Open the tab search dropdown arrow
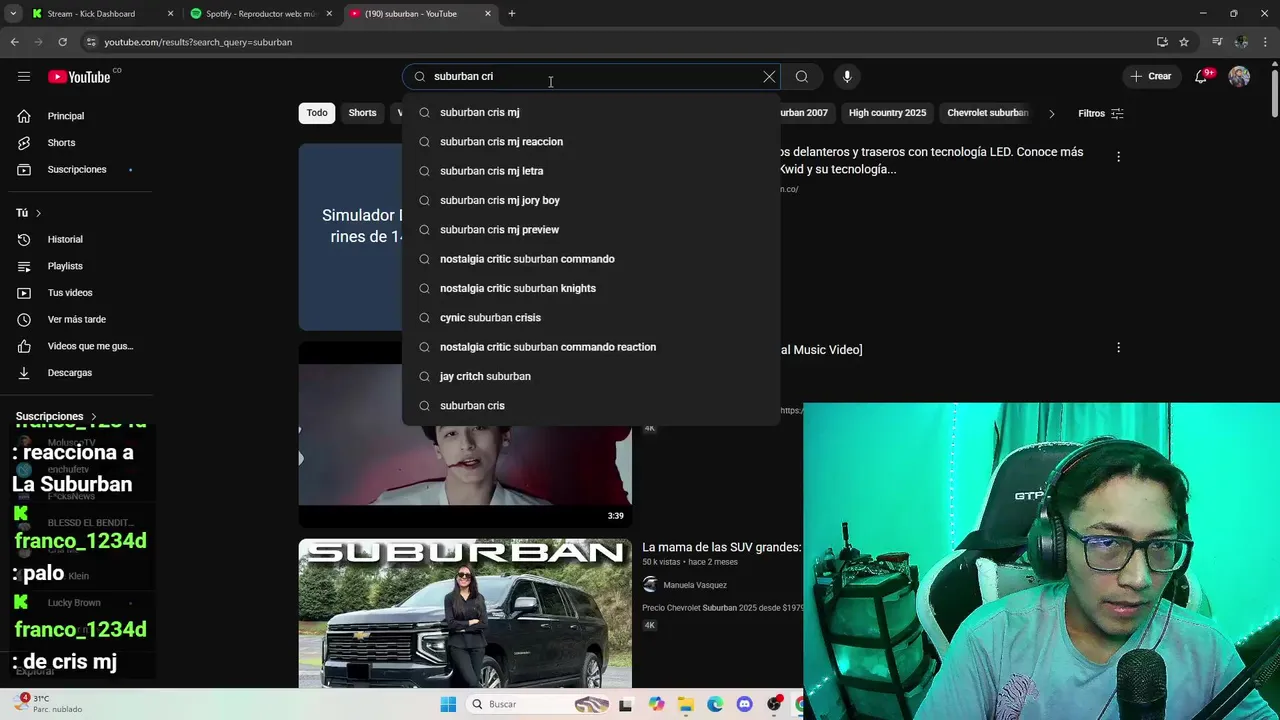Image resolution: width=1280 pixels, height=720 pixels. pyautogui.click(x=13, y=14)
